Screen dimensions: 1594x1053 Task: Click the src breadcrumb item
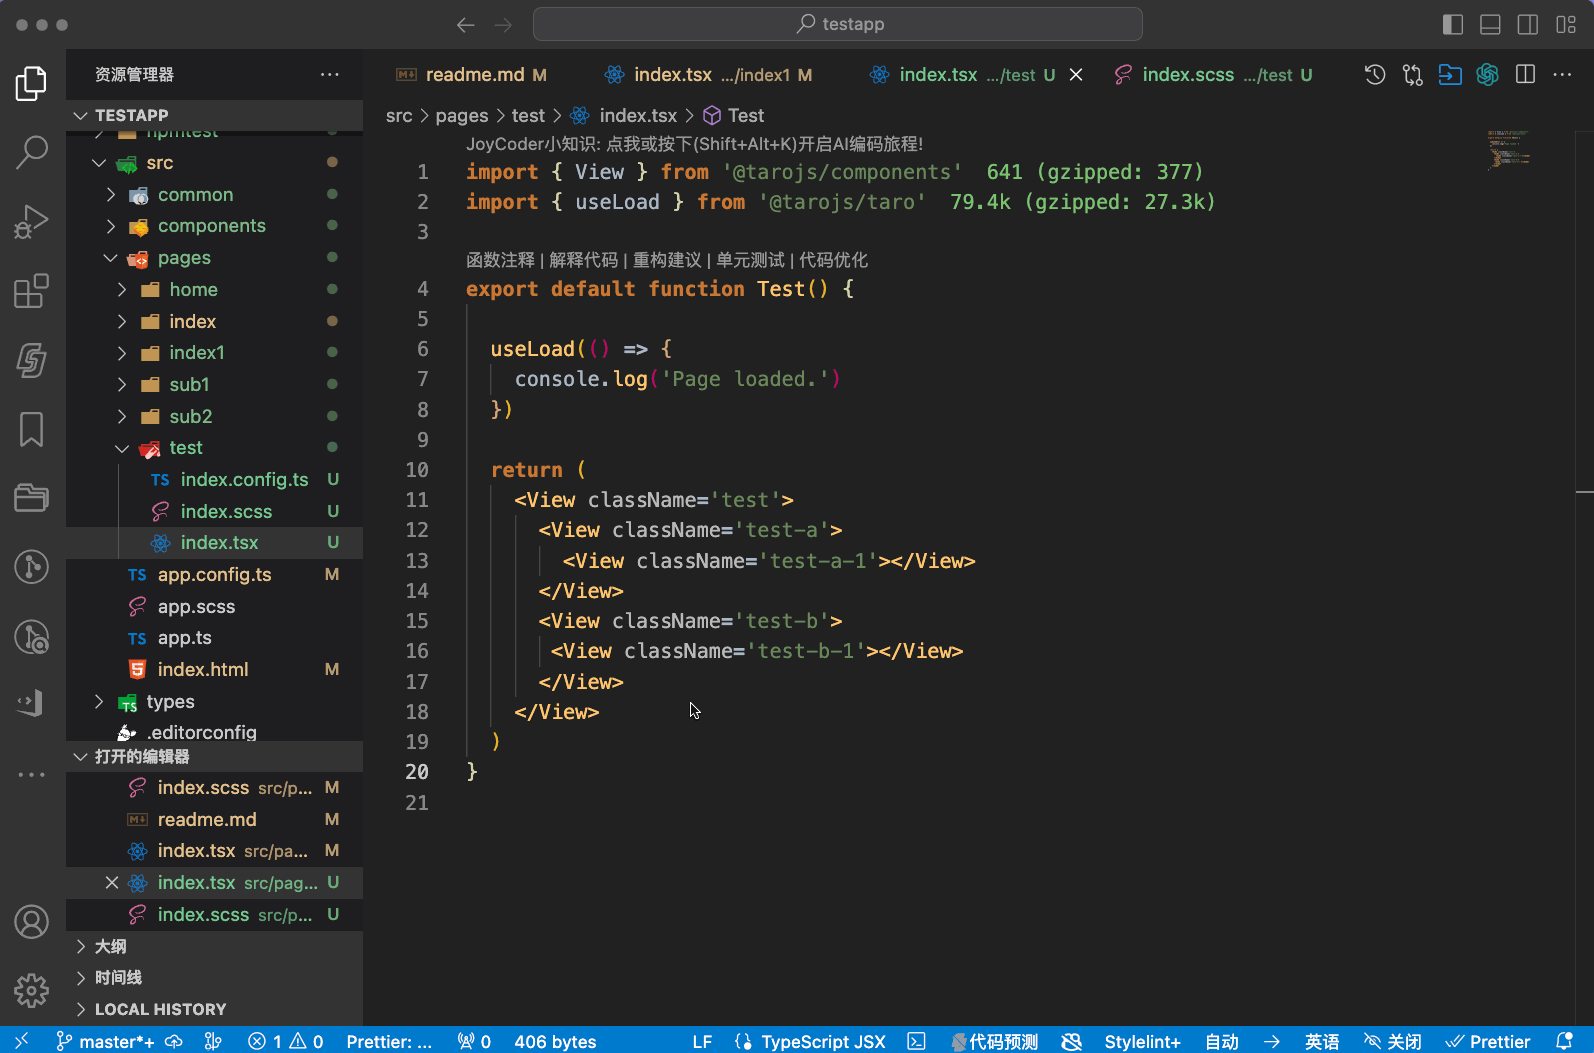[399, 115]
